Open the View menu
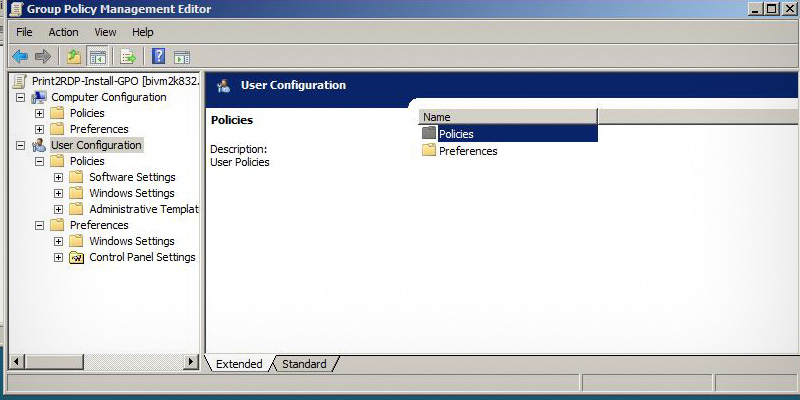This screenshot has height=400, width=800. tap(105, 32)
